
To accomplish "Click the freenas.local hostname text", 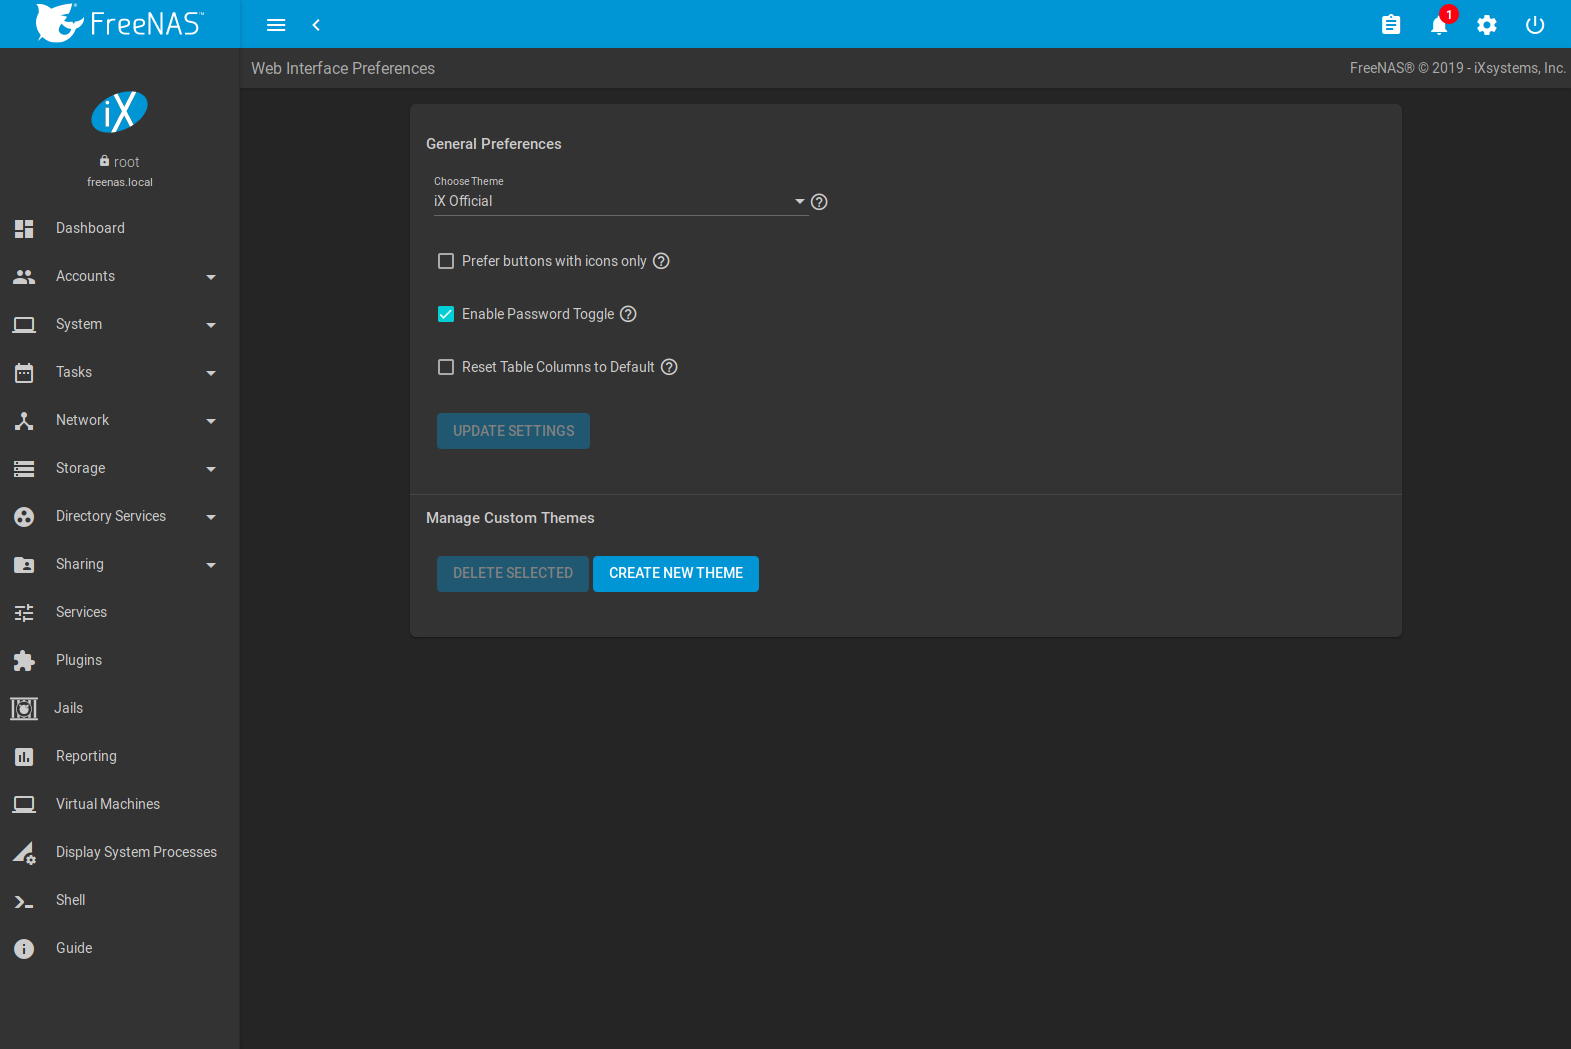I will [x=120, y=182].
